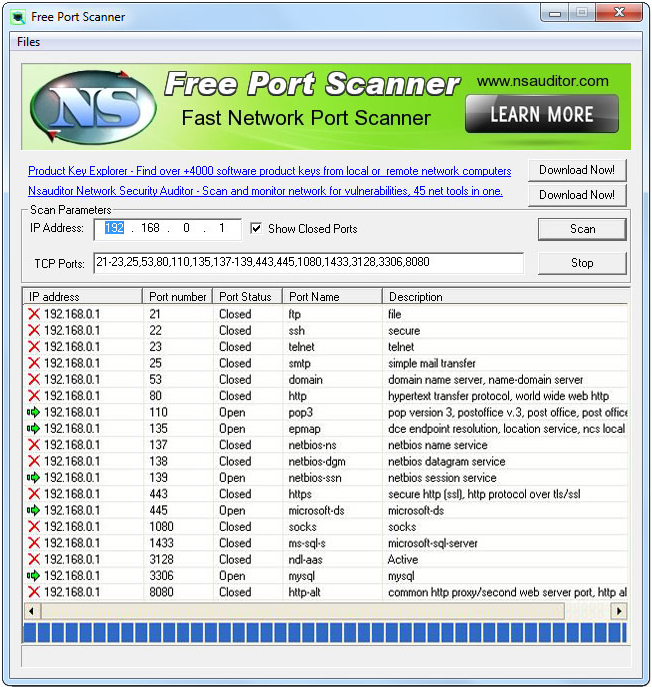Toggle the Show Closed Ports checkbox
The height and width of the screenshot is (687, 652).
pyautogui.click(x=256, y=228)
